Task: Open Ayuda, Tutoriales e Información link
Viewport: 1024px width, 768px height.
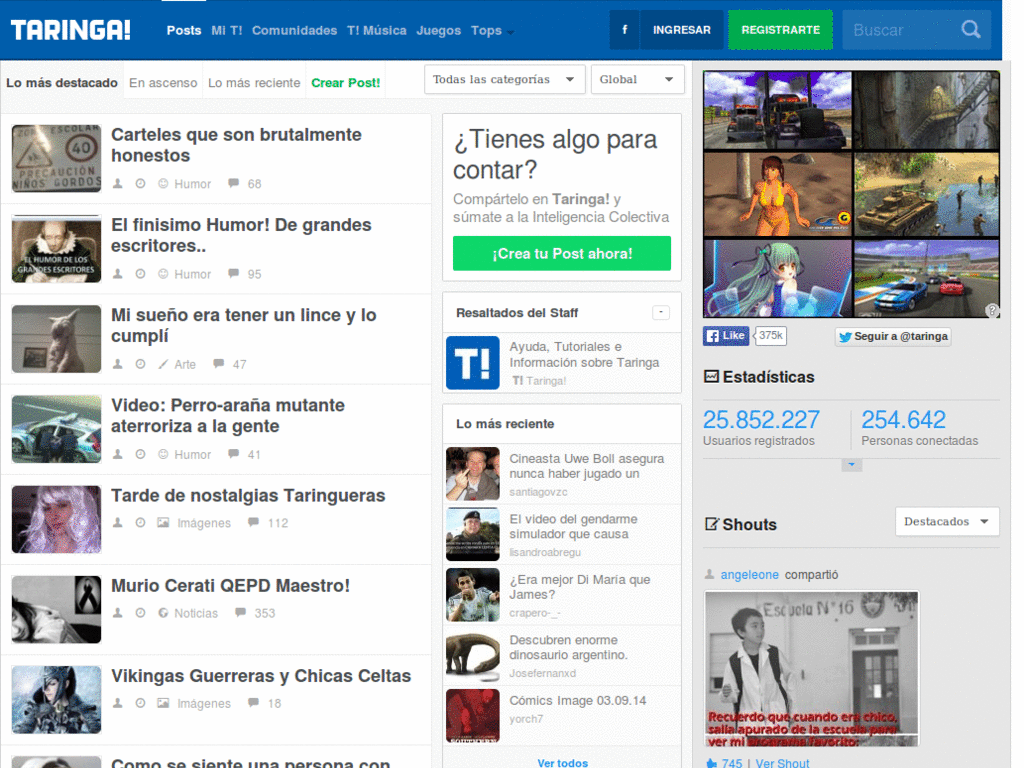Action: click(x=584, y=355)
